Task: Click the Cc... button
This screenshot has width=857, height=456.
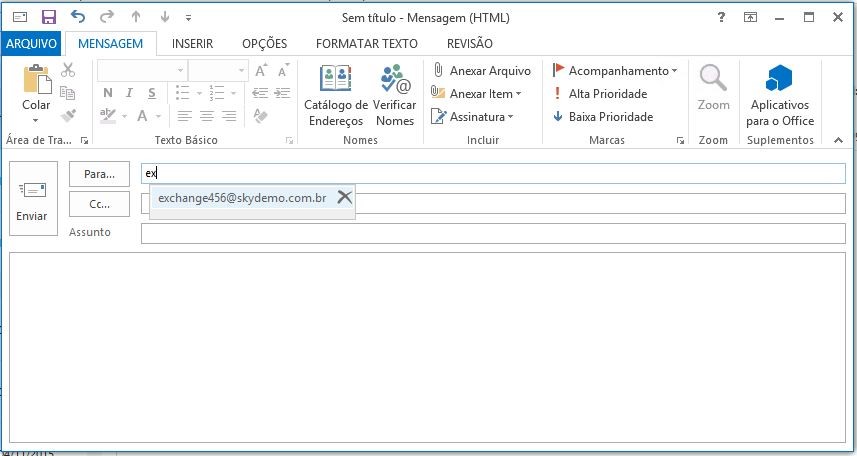Action: tap(99, 204)
